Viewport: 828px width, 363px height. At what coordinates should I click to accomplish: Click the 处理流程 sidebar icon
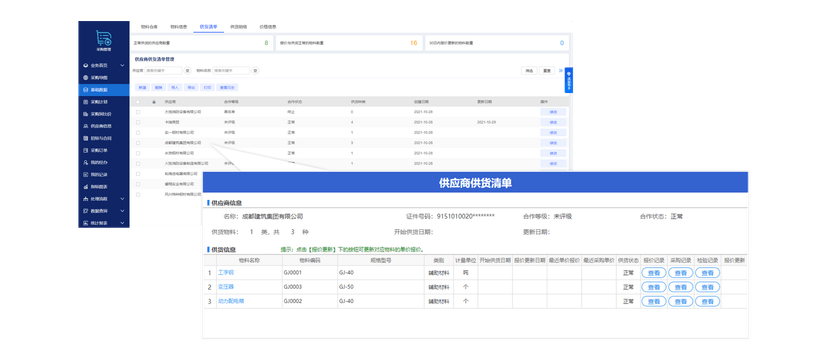[86, 199]
